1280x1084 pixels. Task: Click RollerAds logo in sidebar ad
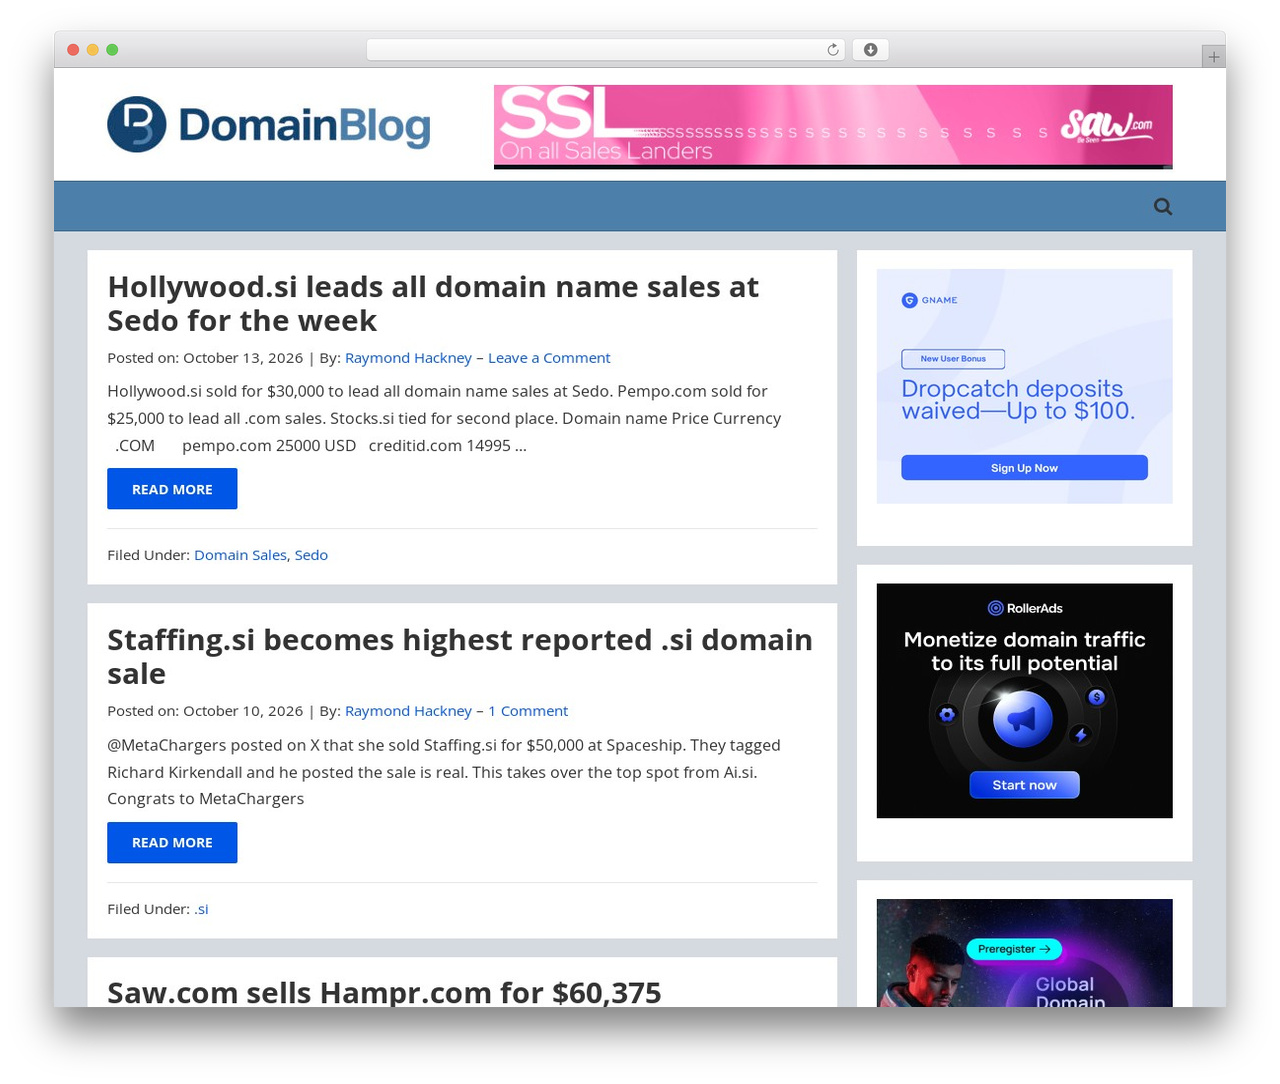1025,608
